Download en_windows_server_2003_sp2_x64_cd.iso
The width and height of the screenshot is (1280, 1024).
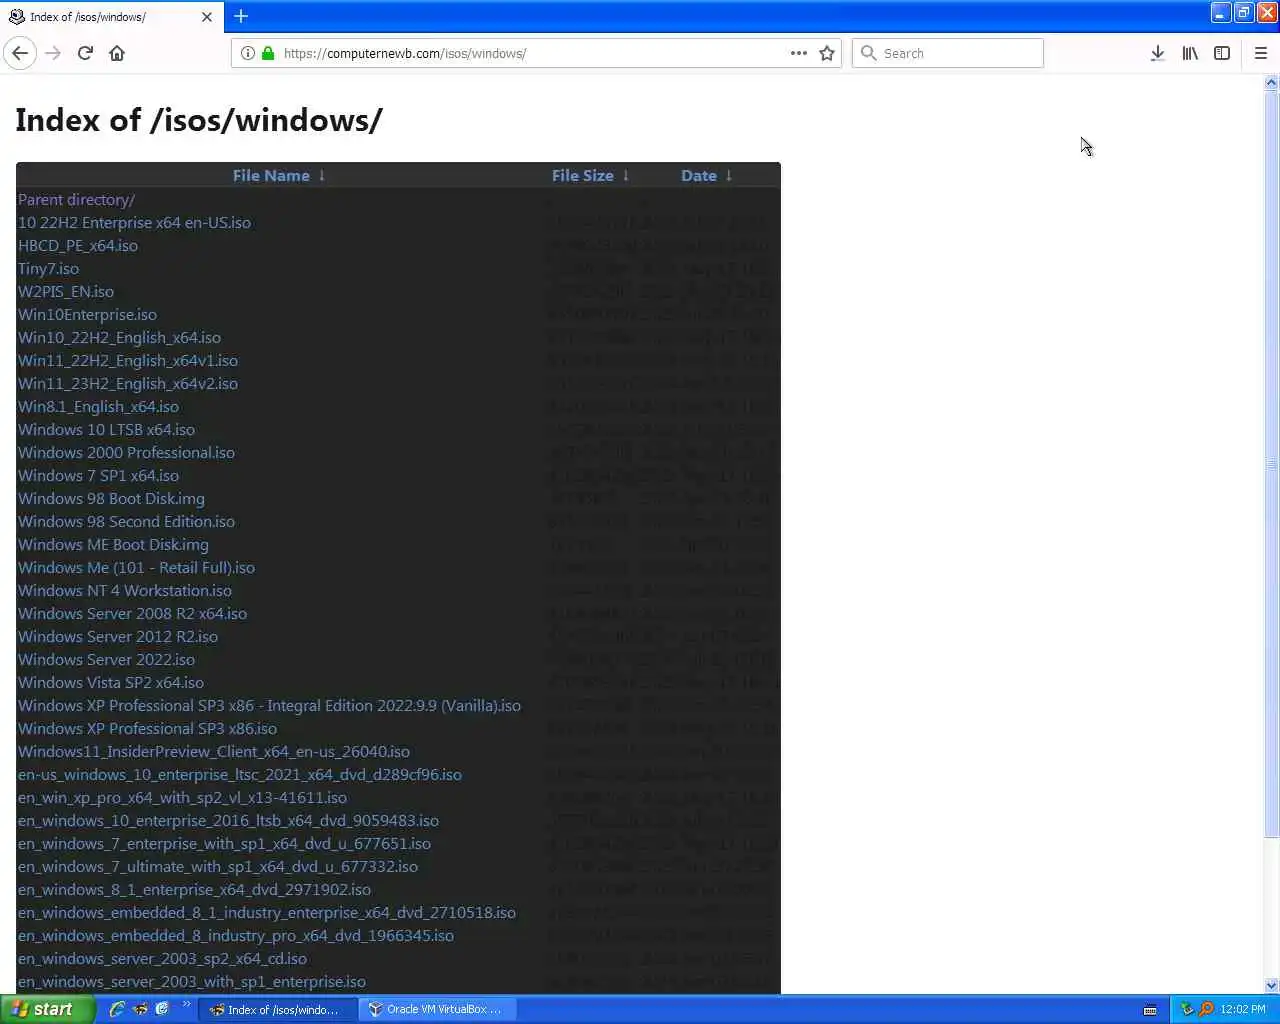coord(162,958)
